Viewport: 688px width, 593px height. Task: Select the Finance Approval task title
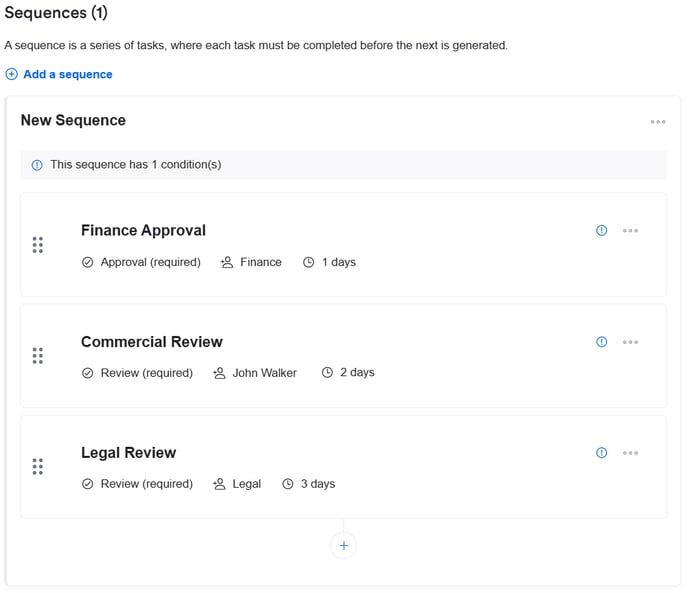[x=143, y=230]
